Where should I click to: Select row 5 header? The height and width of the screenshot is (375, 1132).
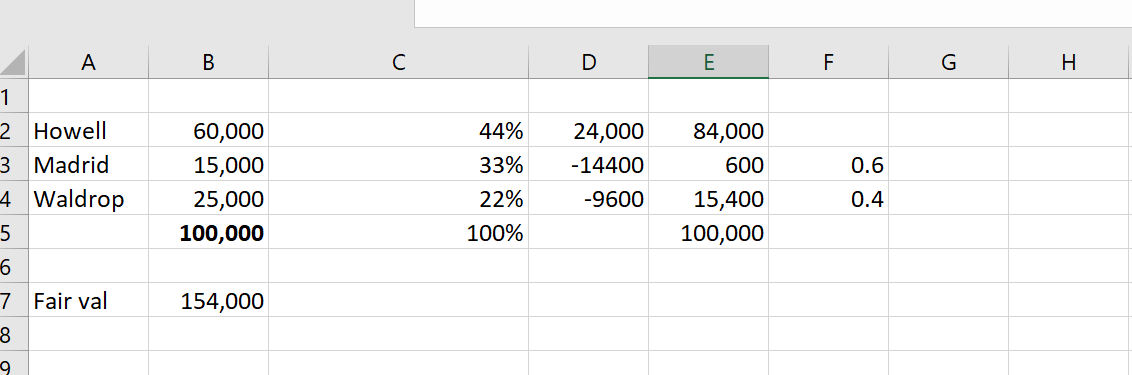14,232
